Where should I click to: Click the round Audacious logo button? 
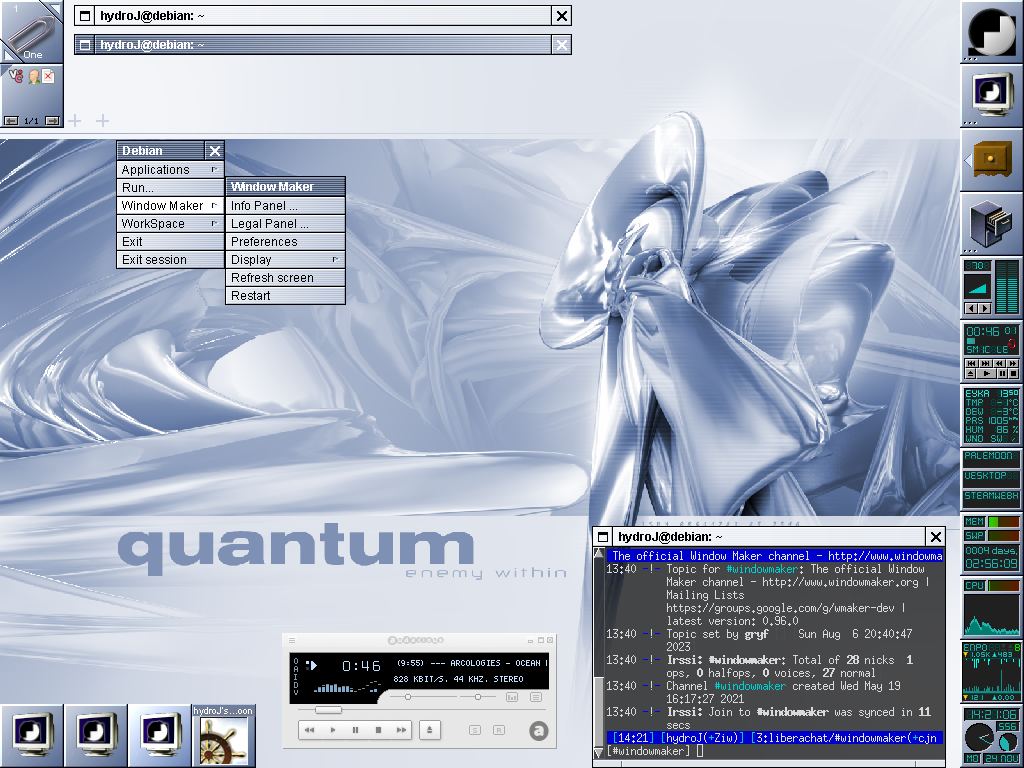(539, 731)
